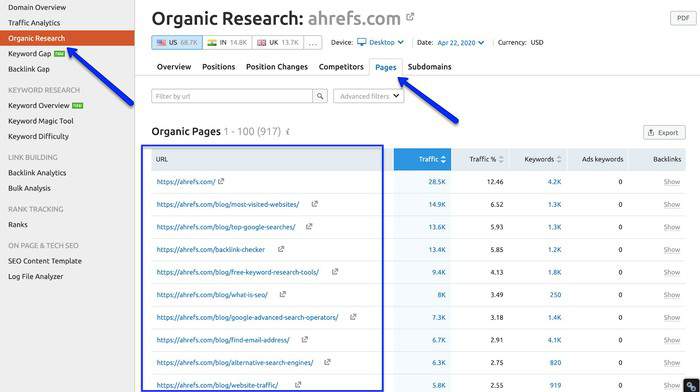
Task: Switch to the Overview tab
Action: [x=174, y=67]
